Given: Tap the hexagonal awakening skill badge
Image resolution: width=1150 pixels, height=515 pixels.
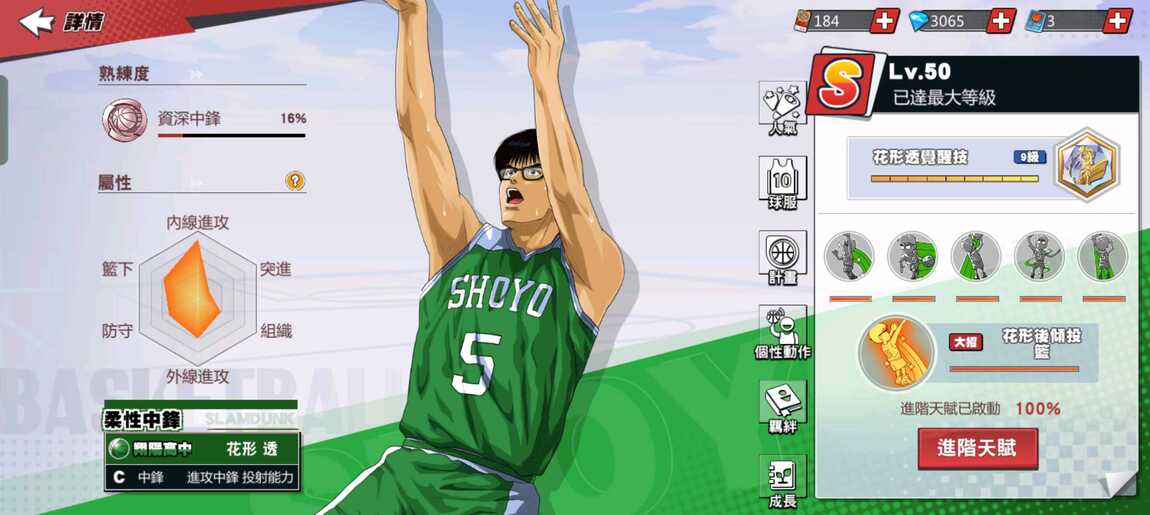Looking at the screenshot, I should [x=1087, y=164].
